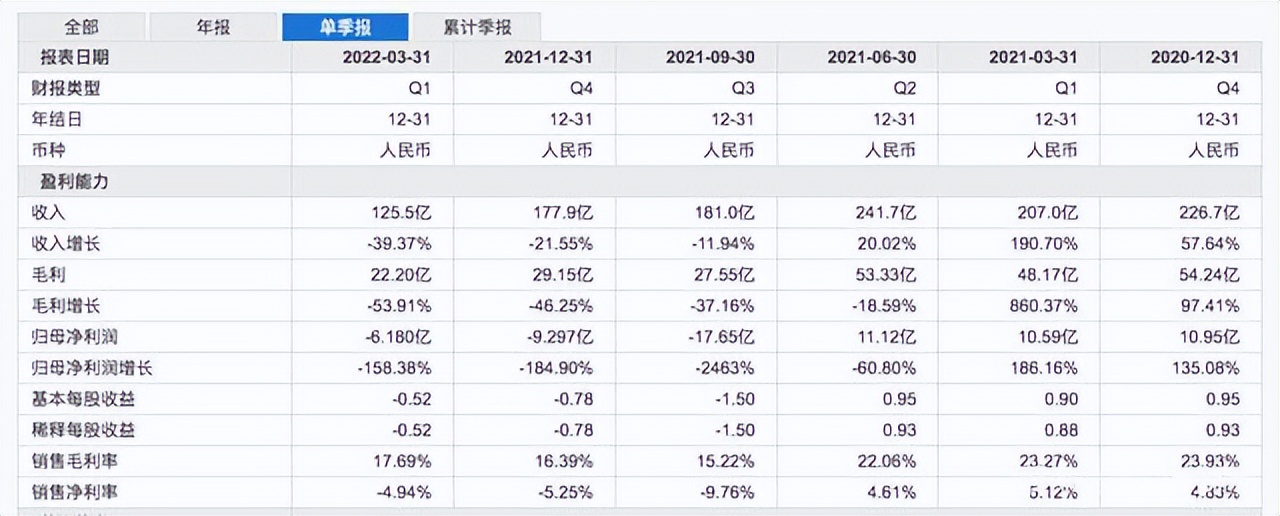Click the 归母净利润 row label
1280x516 pixels.
tap(74, 337)
